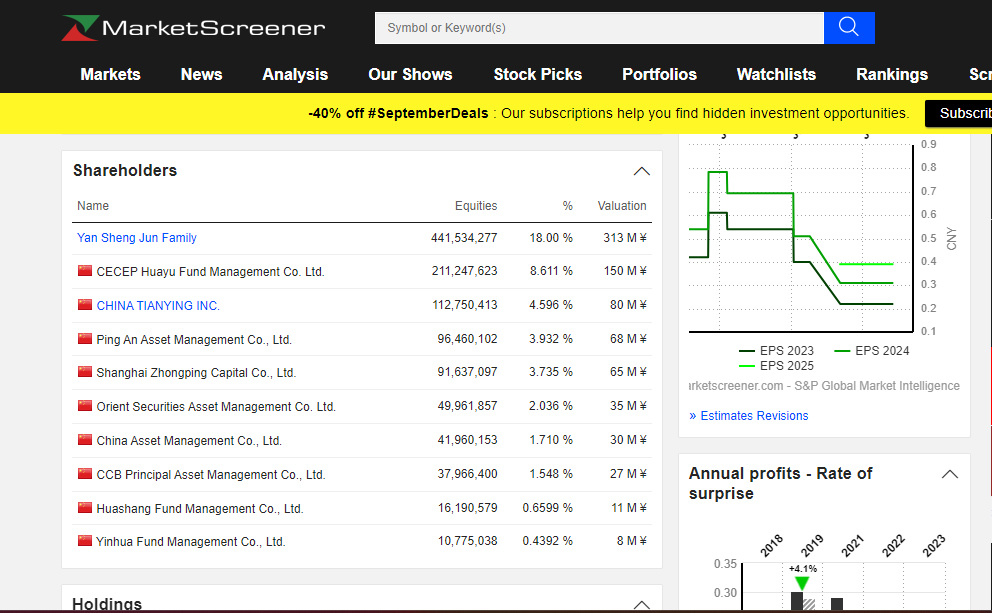The width and height of the screenshot is (992, 613).
Task: Toggle the Holdings section chevron
Action: (x=642, y=605)
